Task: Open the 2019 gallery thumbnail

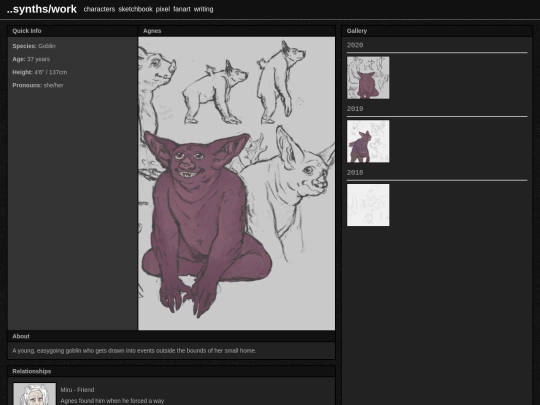Action: tap(368, 141)
